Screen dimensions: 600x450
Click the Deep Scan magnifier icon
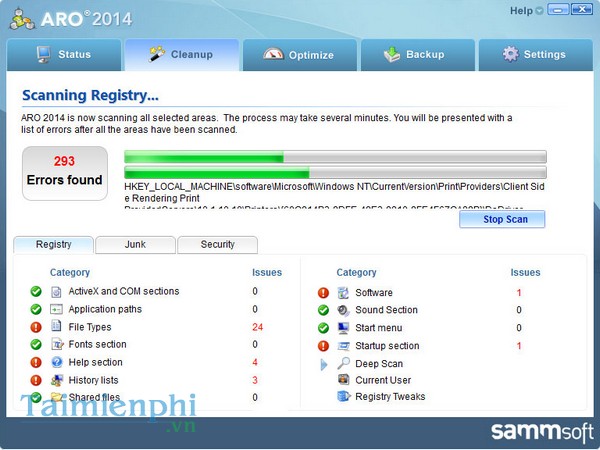(x=343, y=364)
